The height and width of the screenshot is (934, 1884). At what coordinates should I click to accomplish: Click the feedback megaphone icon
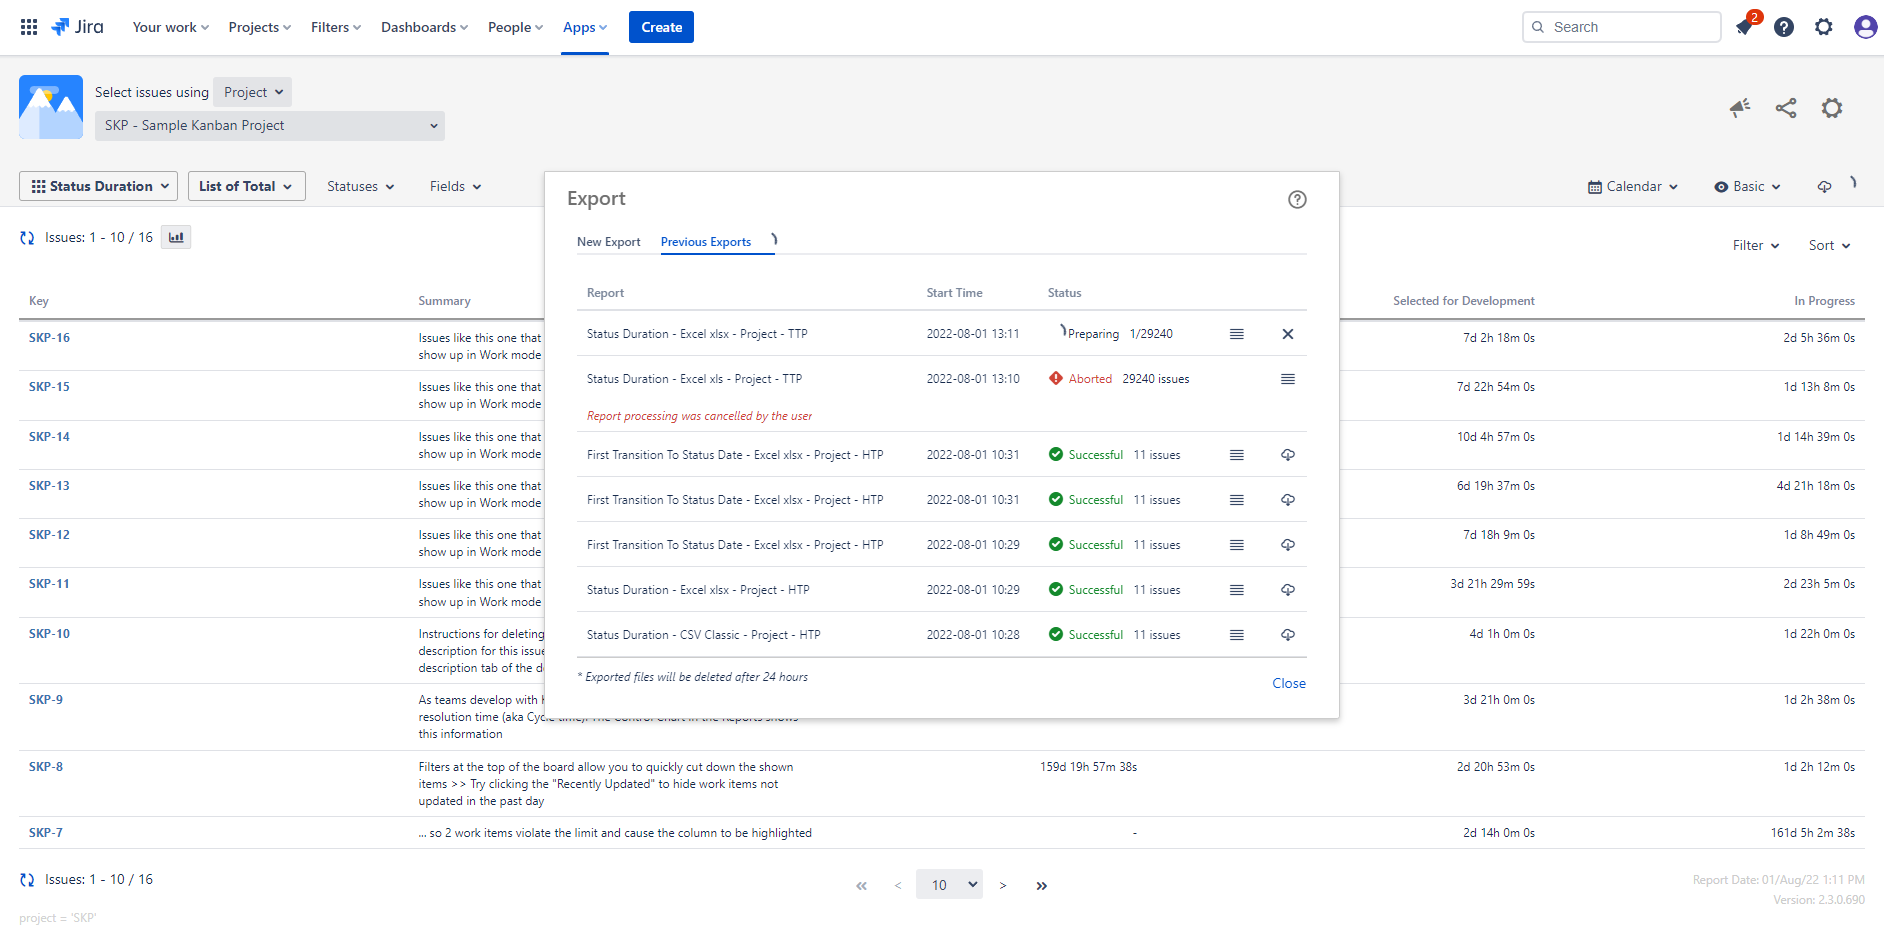pyautogui.click(x=1740, y=108)
